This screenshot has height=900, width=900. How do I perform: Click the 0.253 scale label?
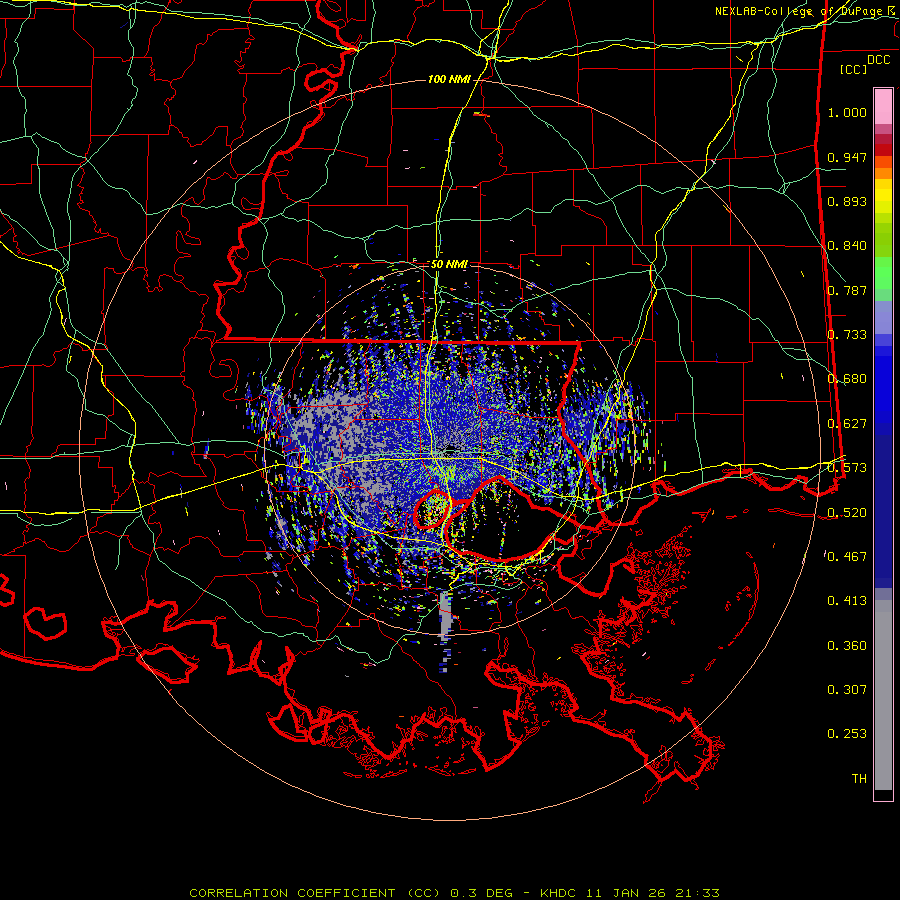click(x=847, y=734)
